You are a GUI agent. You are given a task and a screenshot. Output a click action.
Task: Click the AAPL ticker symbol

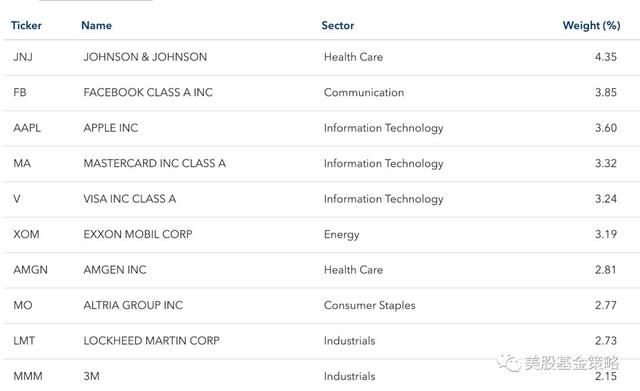point(27,128)
